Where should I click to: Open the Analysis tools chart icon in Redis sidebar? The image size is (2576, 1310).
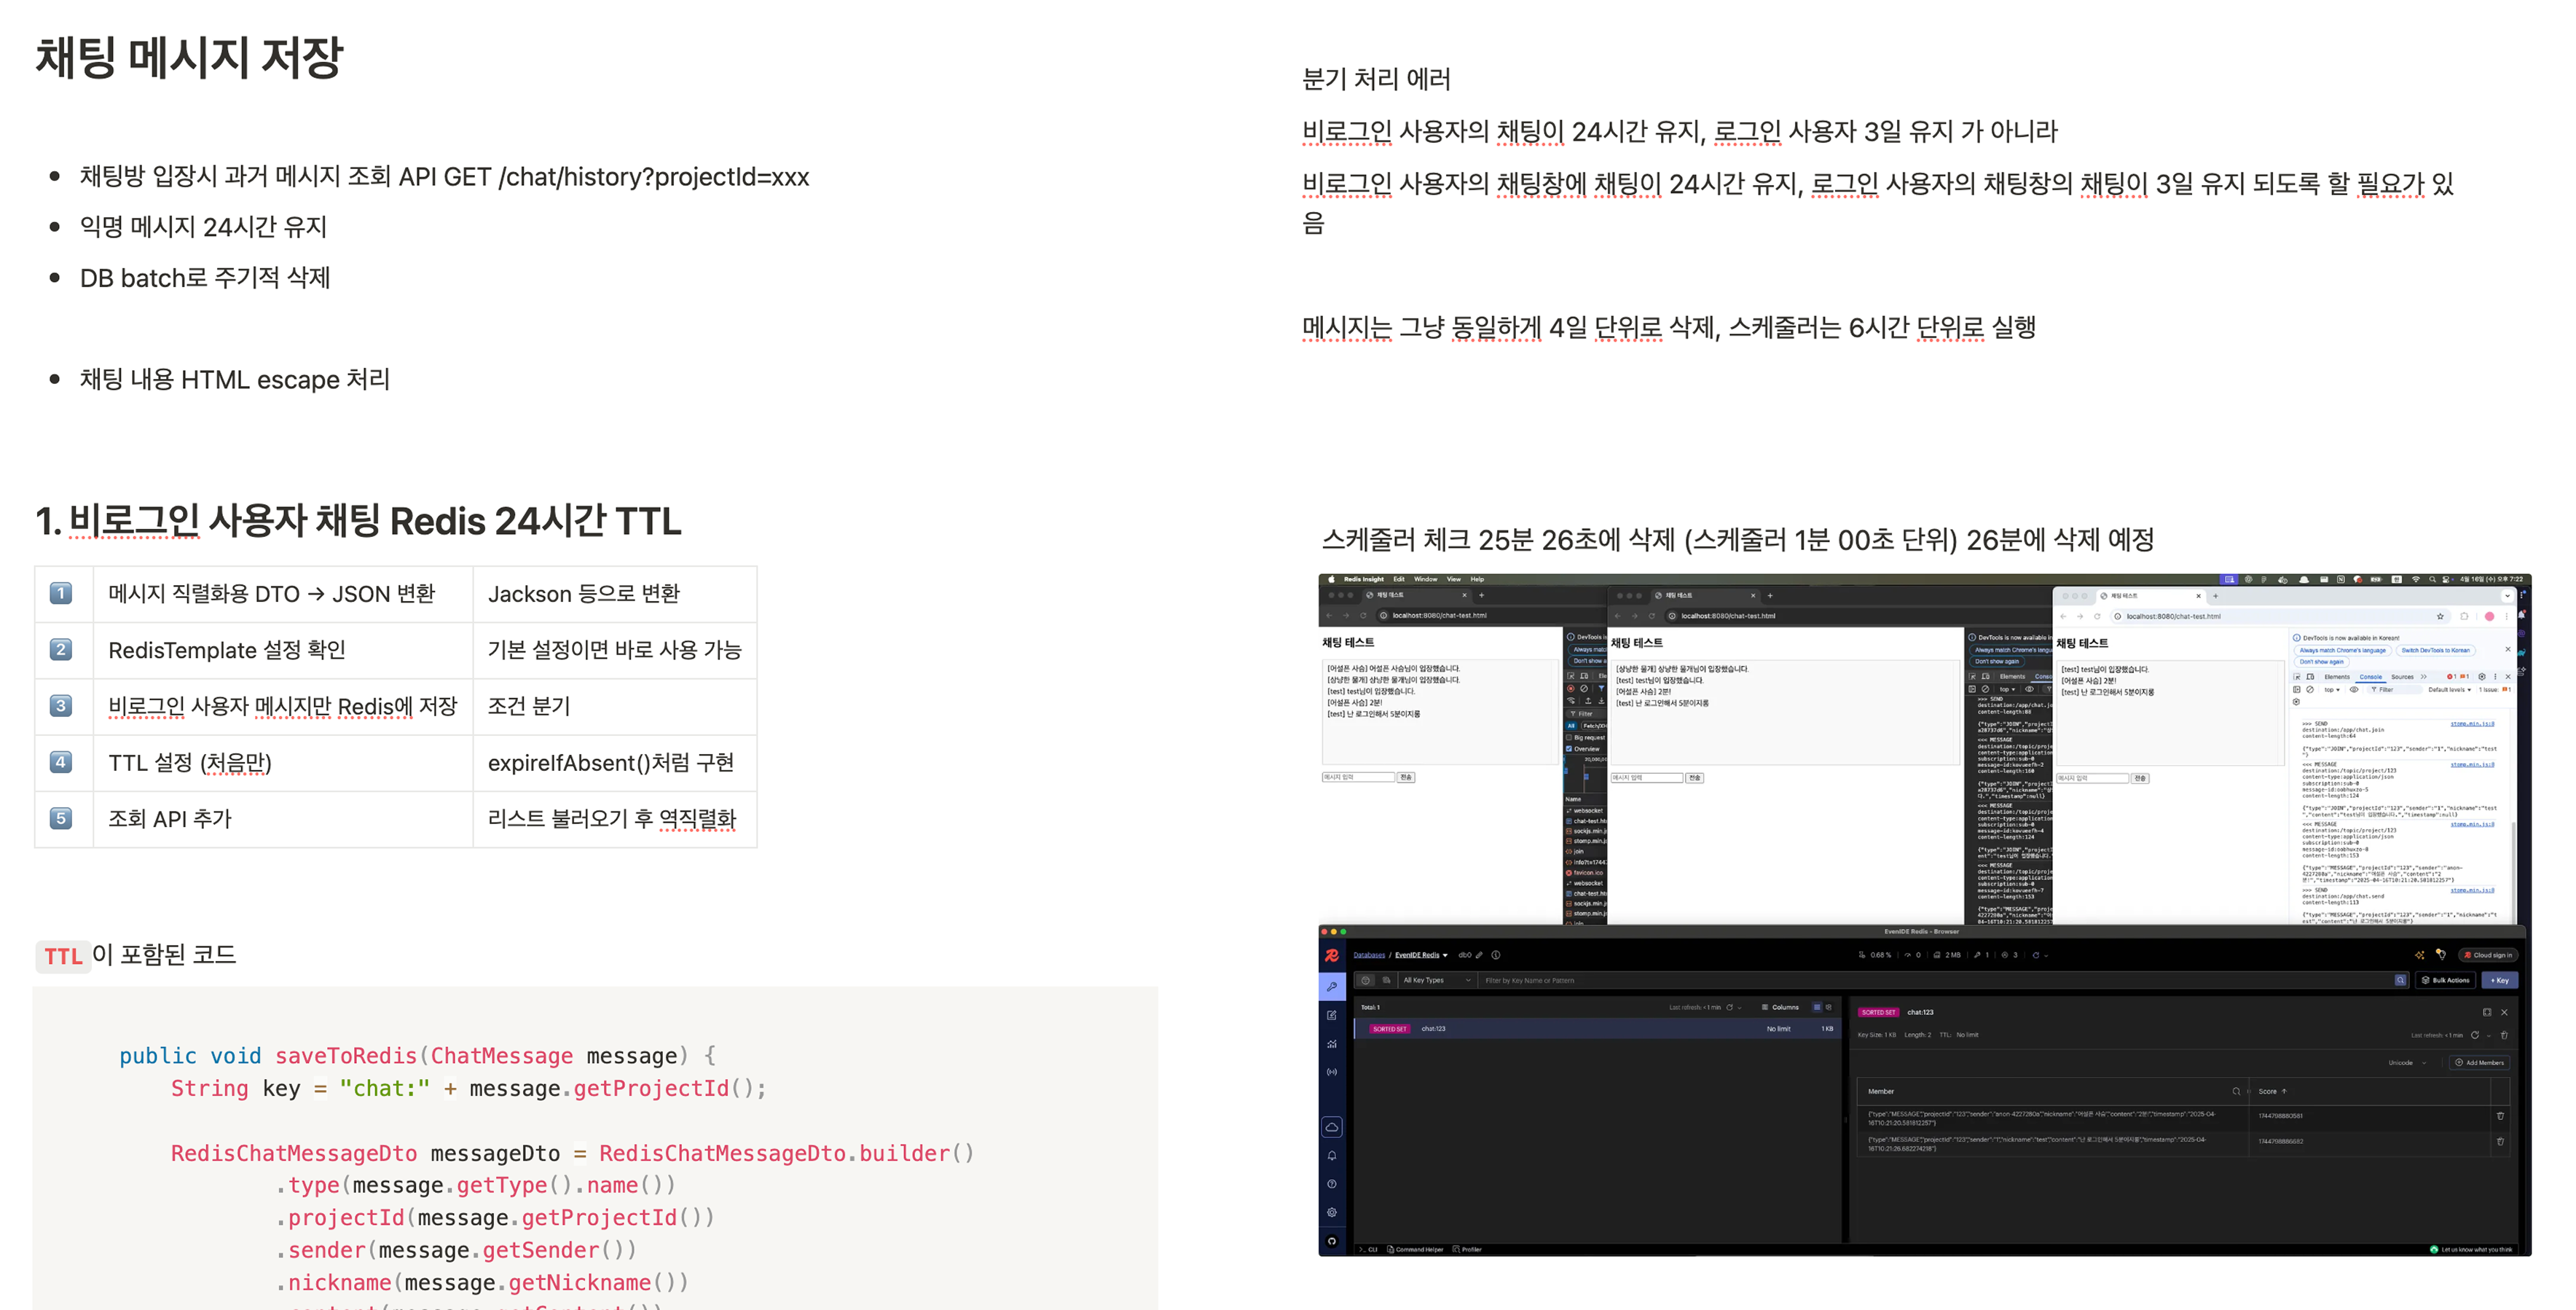click(x=1332, y=1043)
